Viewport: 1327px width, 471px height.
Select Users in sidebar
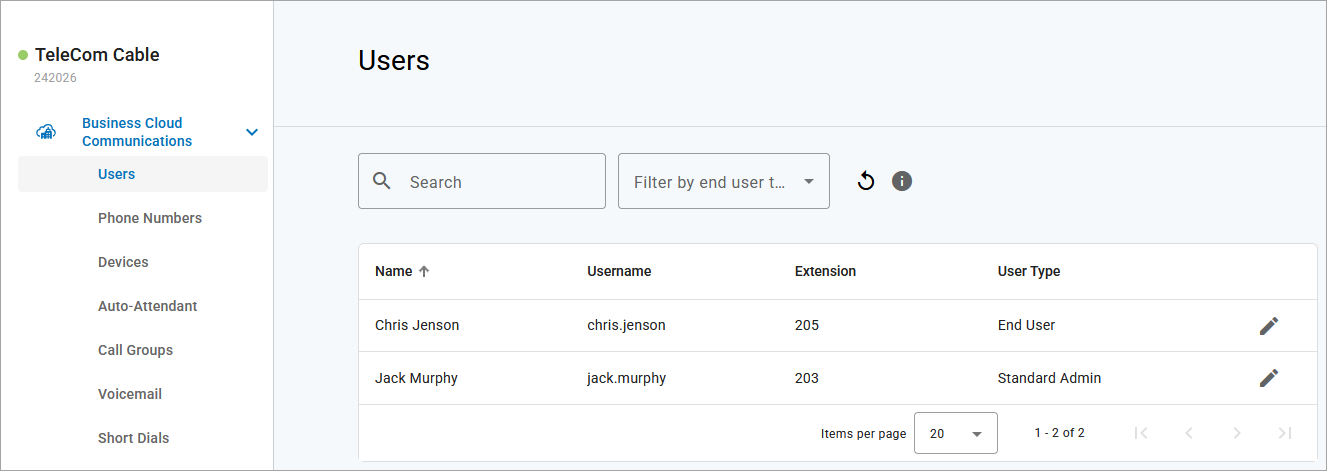coord(143,174)
